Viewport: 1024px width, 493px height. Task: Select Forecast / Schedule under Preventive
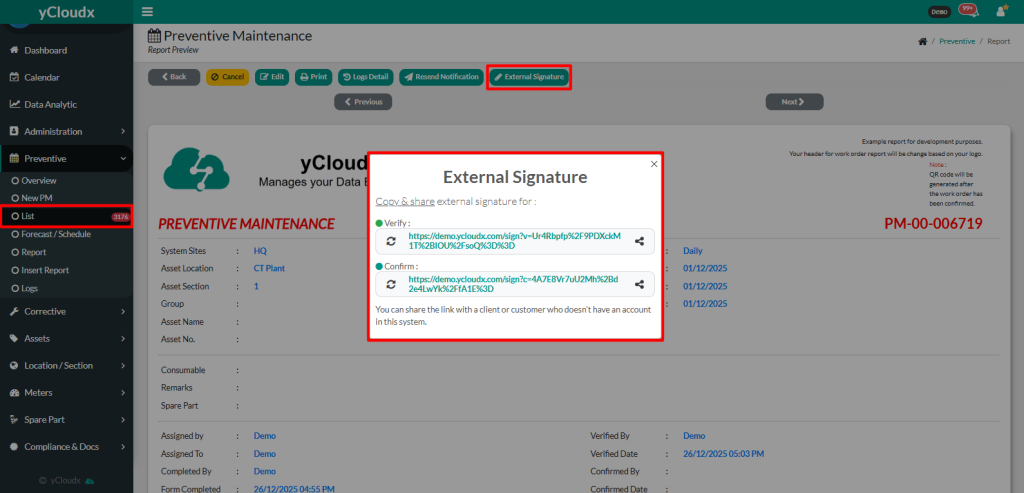[56, 234]
